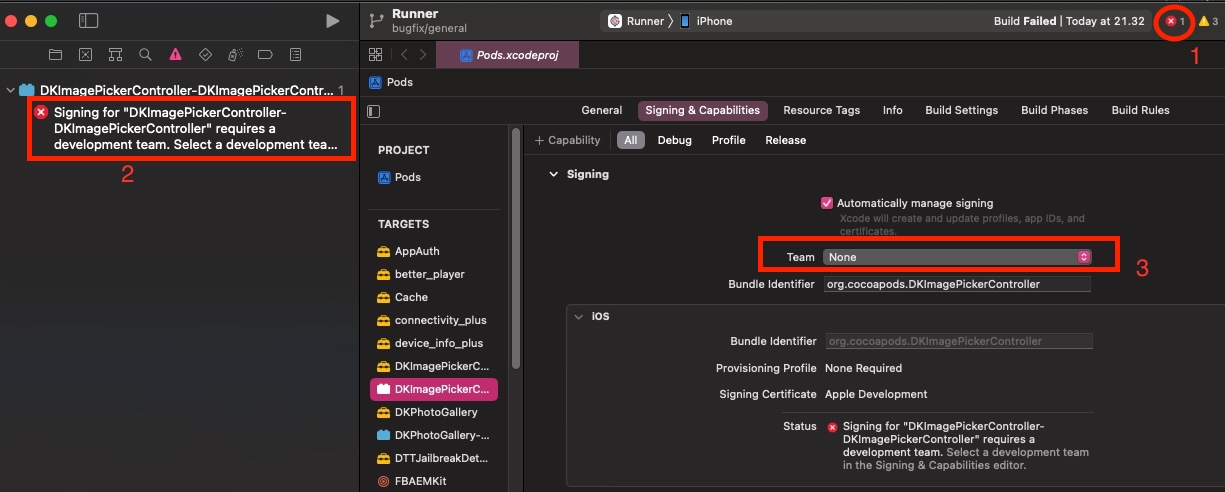This screenshot has height=492, width=1225.
Task: Click the red error count indicator
Action: point(1175,21)
